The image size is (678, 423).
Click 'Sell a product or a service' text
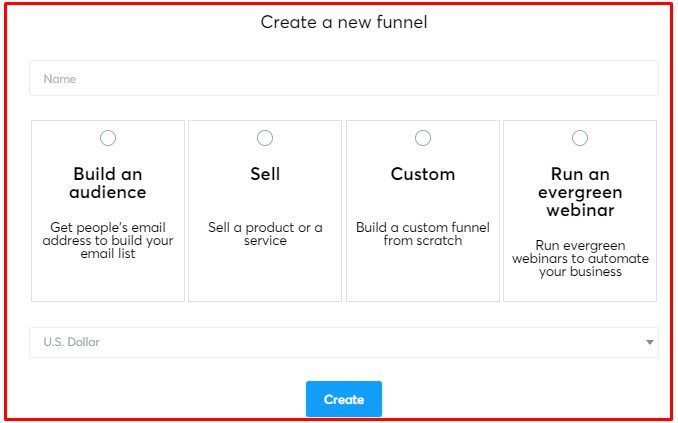265,234
